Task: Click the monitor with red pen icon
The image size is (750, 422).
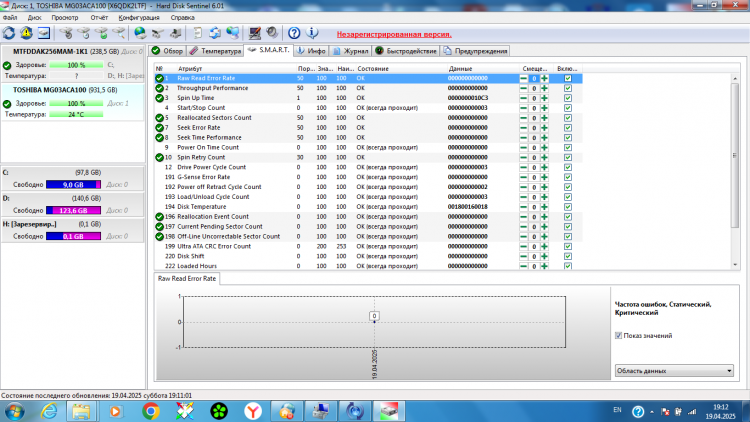Action: pos(254,33)
